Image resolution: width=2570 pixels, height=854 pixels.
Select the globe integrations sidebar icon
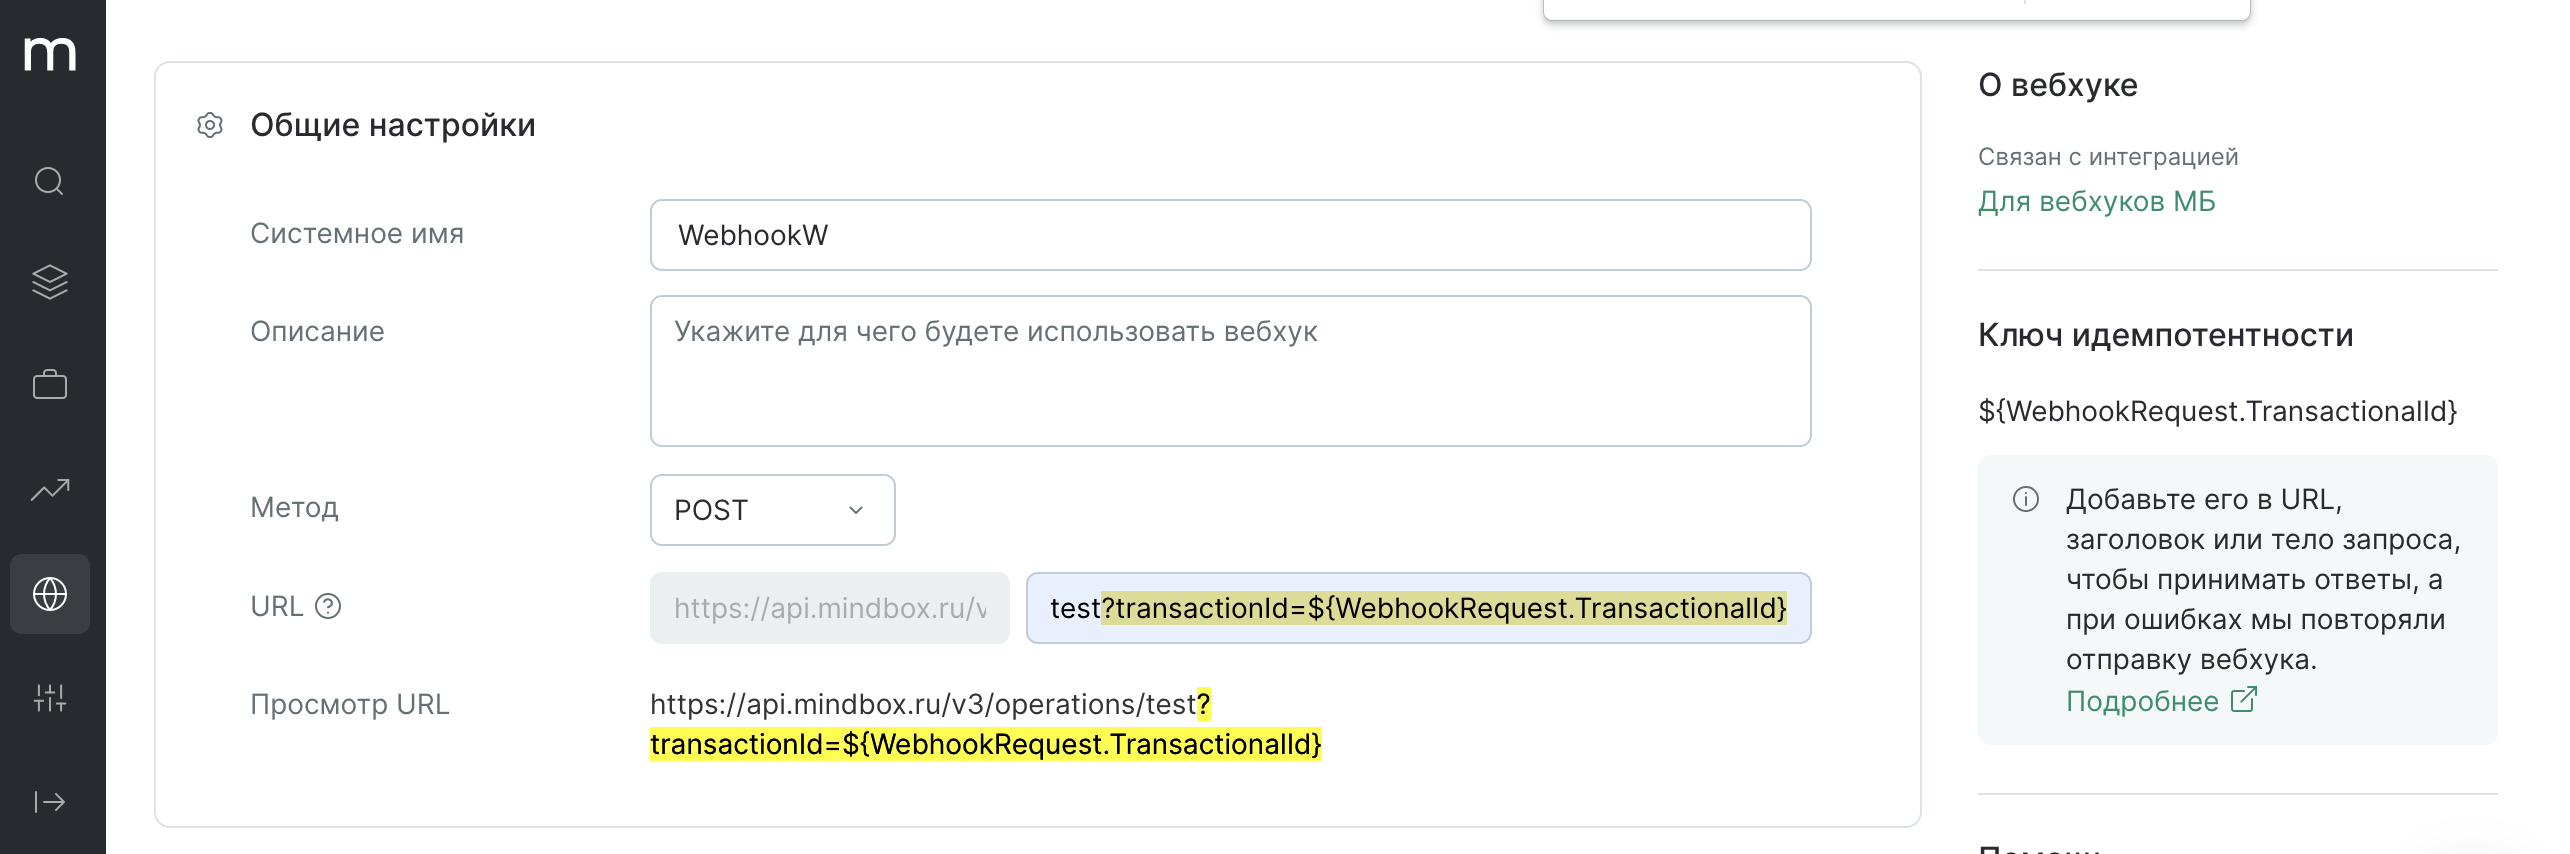[x=50, y=594]
